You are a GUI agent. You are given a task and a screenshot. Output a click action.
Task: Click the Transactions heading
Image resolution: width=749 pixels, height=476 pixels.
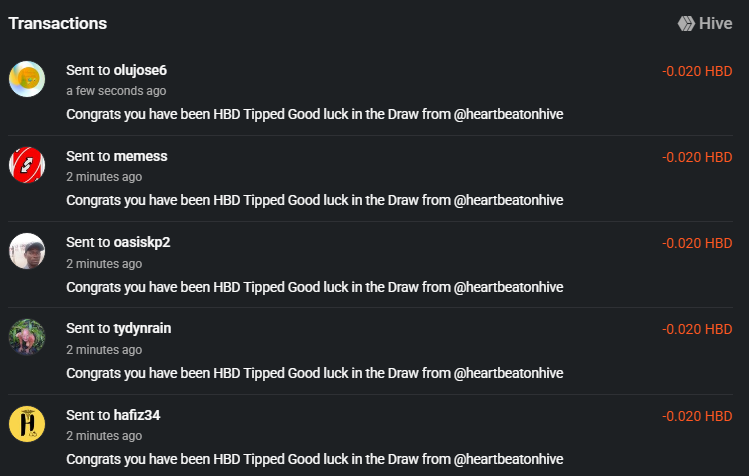pyautogui.click(x=58, y=23)
